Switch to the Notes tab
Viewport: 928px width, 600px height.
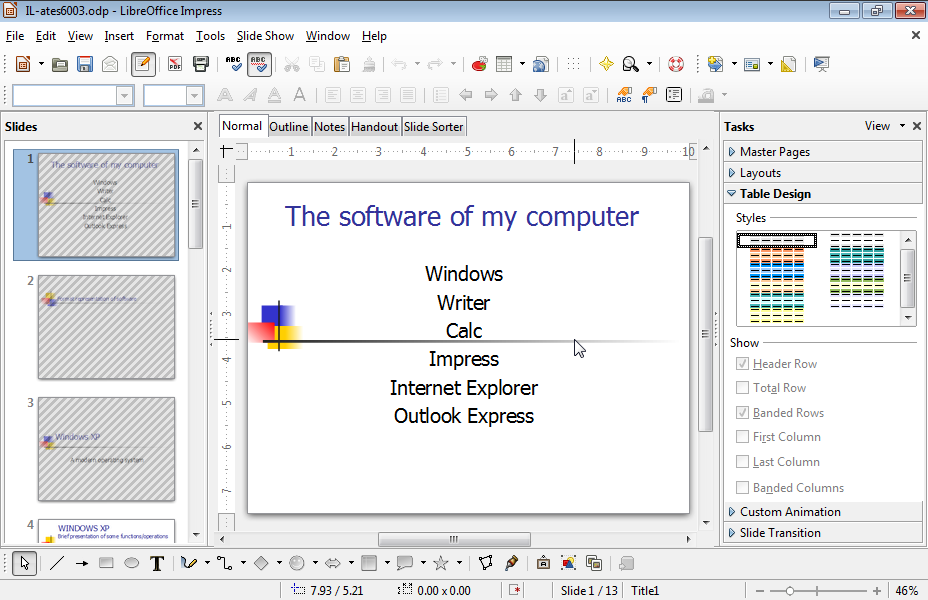pyautogui.click(x=330, y=127)
